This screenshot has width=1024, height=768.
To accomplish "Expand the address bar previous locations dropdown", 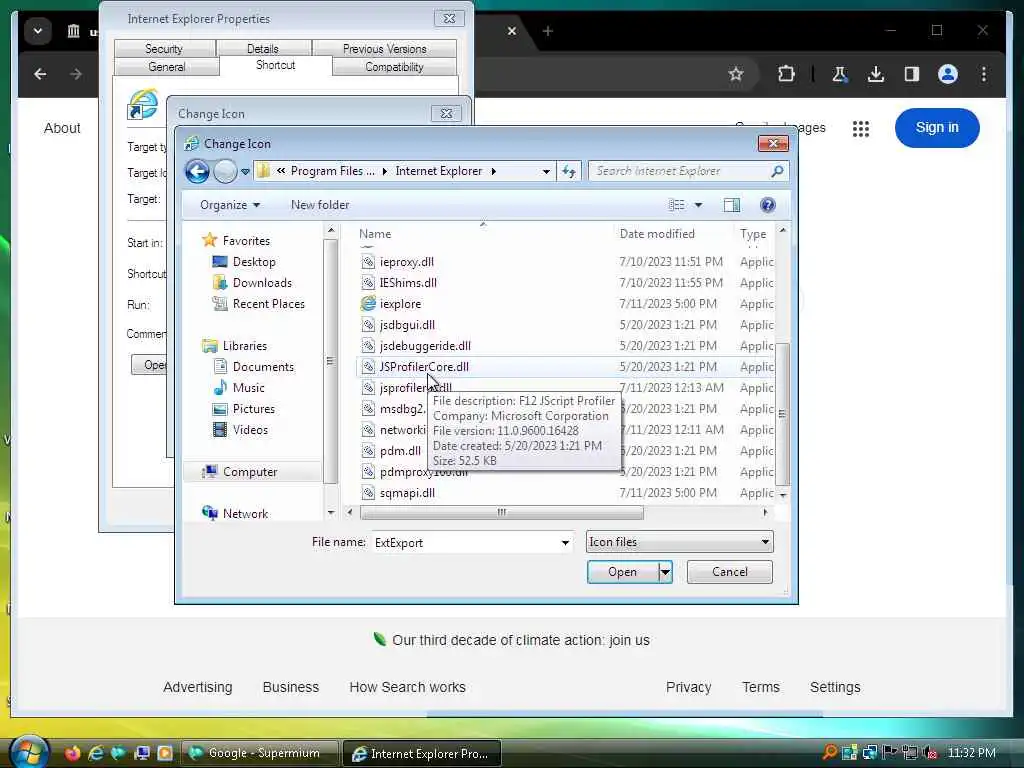I will tap(546, 171).
